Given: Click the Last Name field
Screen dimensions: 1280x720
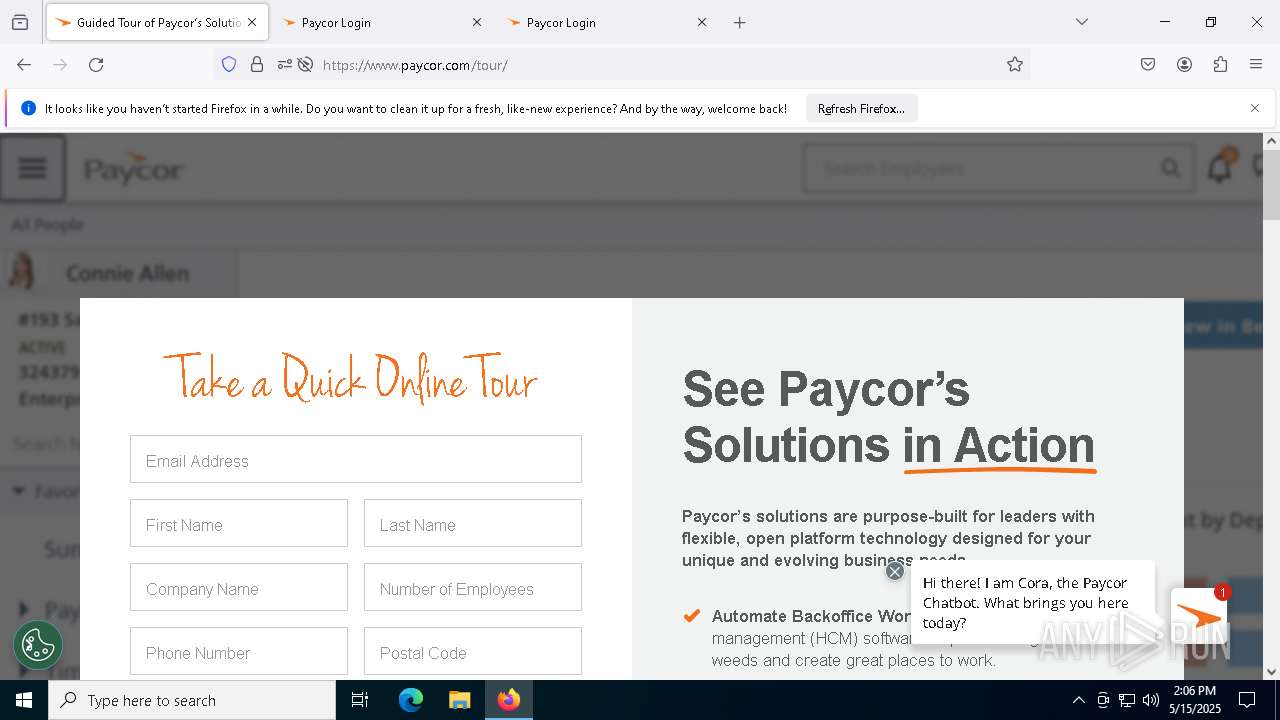Looking at the screenshot, I should pyautogui.click(x=473, y=524).
